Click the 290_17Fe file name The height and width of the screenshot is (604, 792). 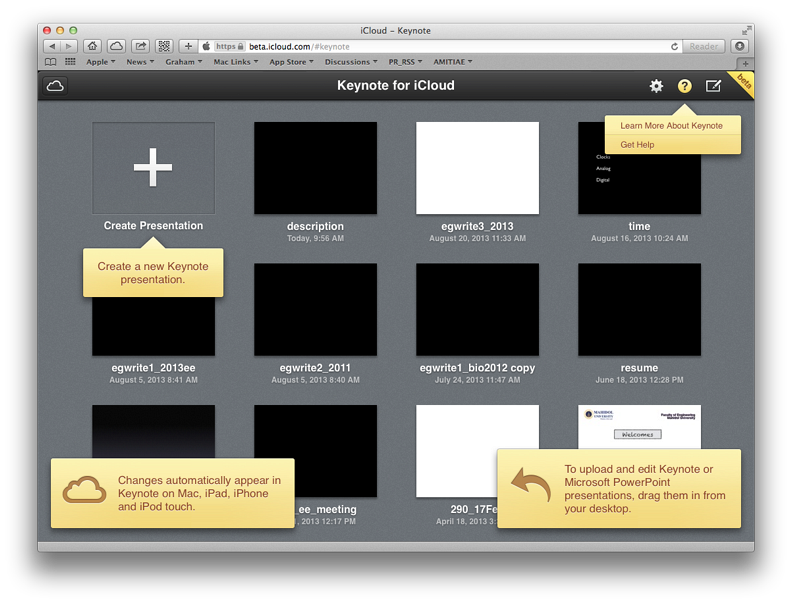click(x=474, y=509)
